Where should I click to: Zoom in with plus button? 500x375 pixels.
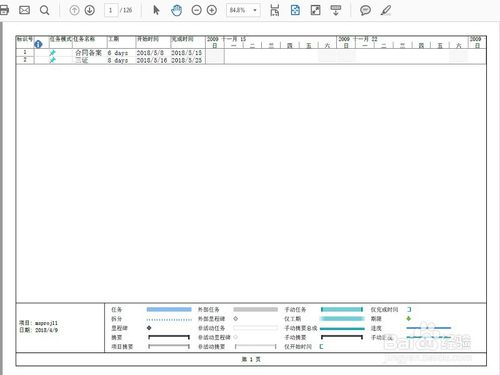tap(212, 10)
